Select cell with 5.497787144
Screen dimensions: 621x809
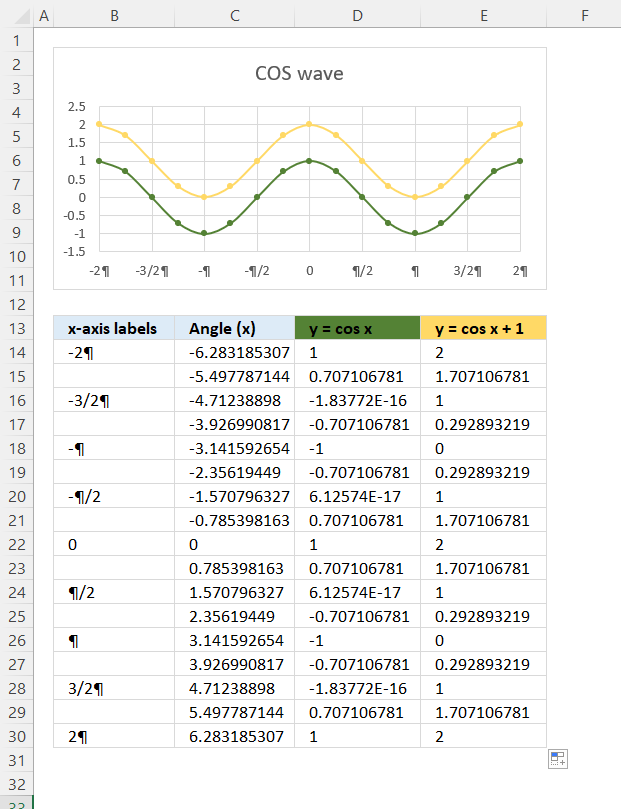(235, 712)
